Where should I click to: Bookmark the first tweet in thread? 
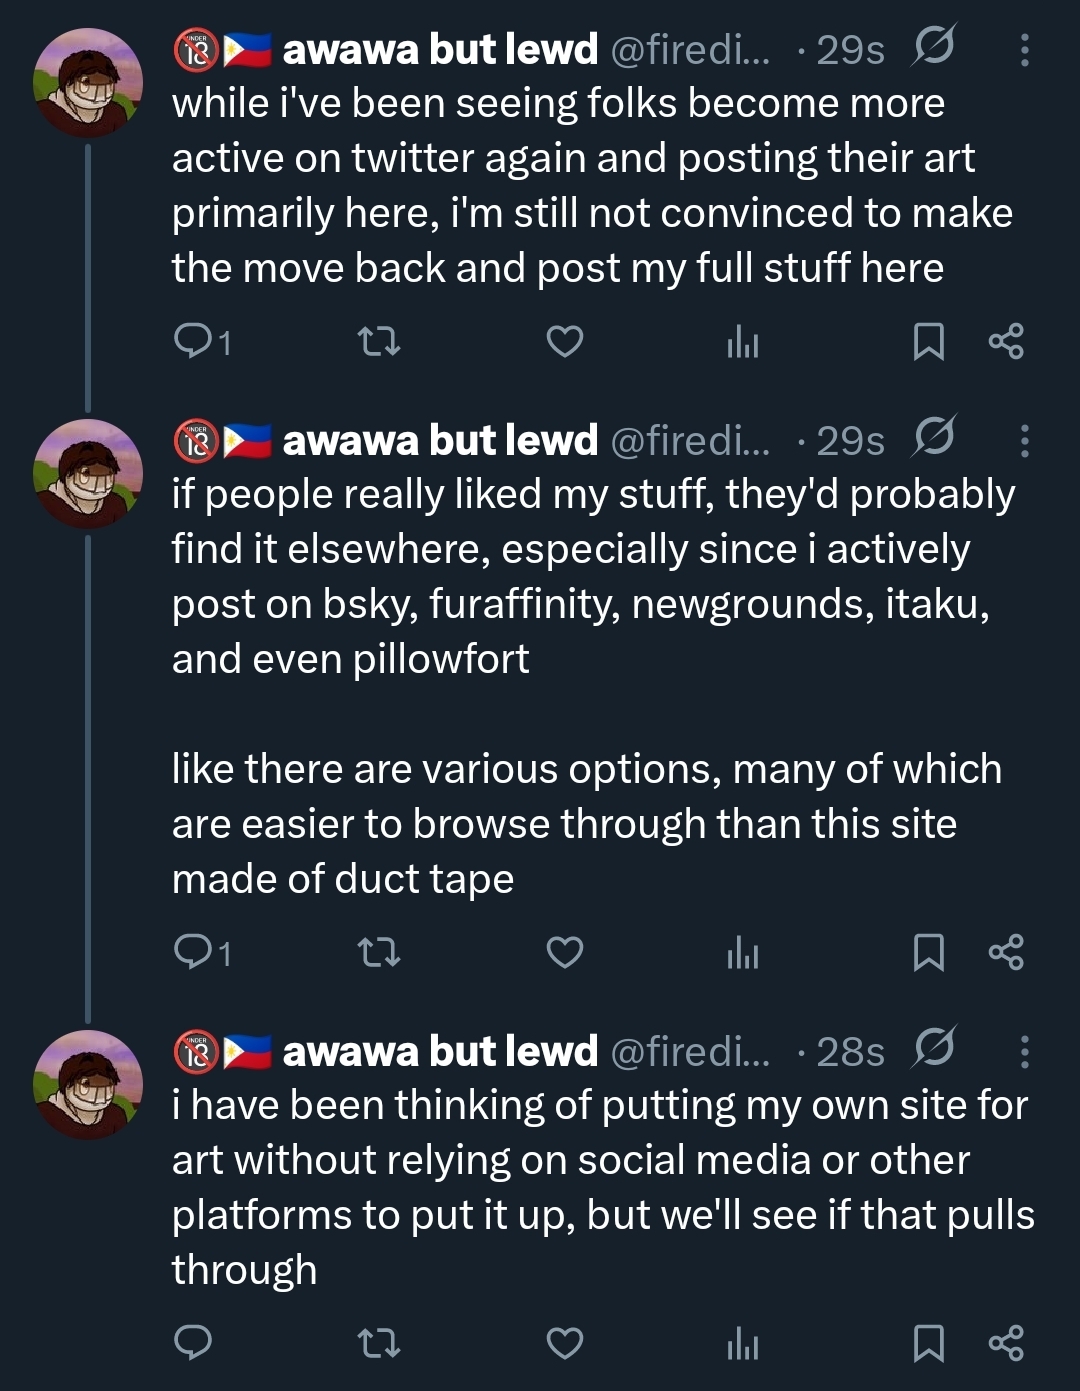(928, 342)
